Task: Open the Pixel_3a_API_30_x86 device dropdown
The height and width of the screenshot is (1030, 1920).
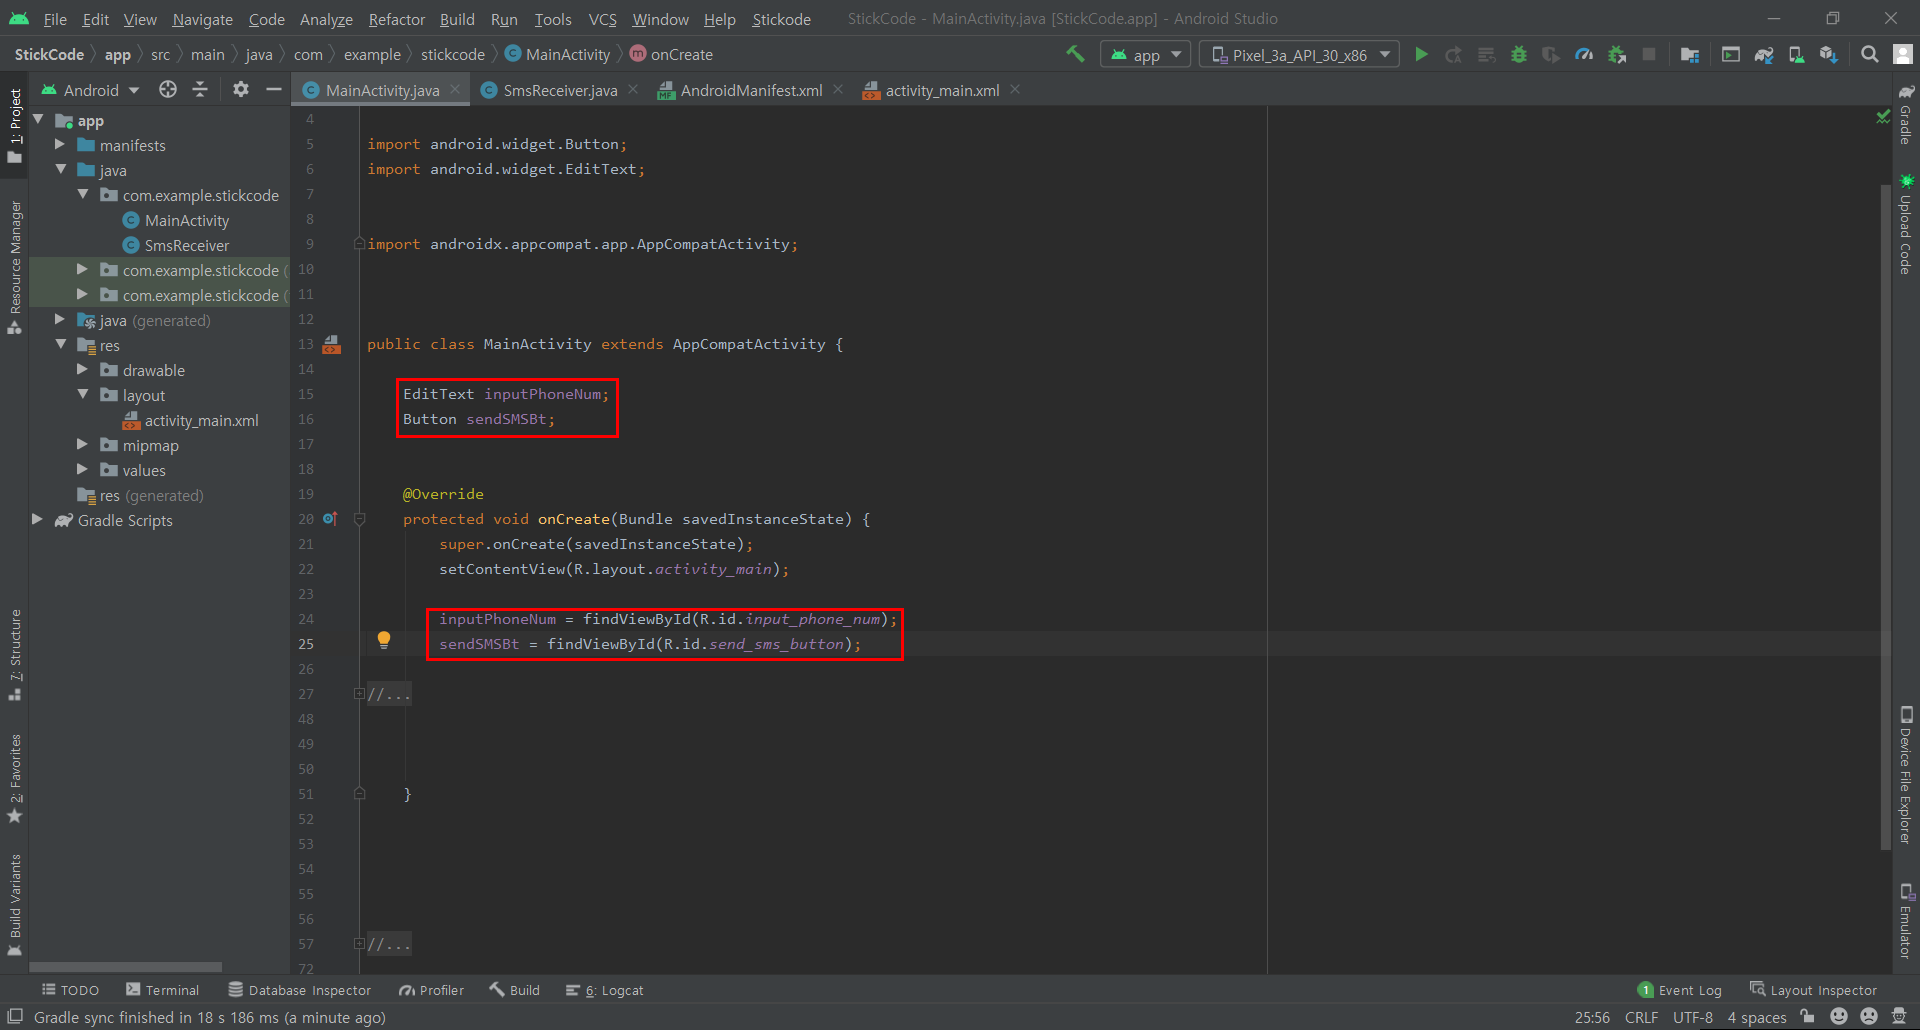Action: click(x=1300, y=55)
